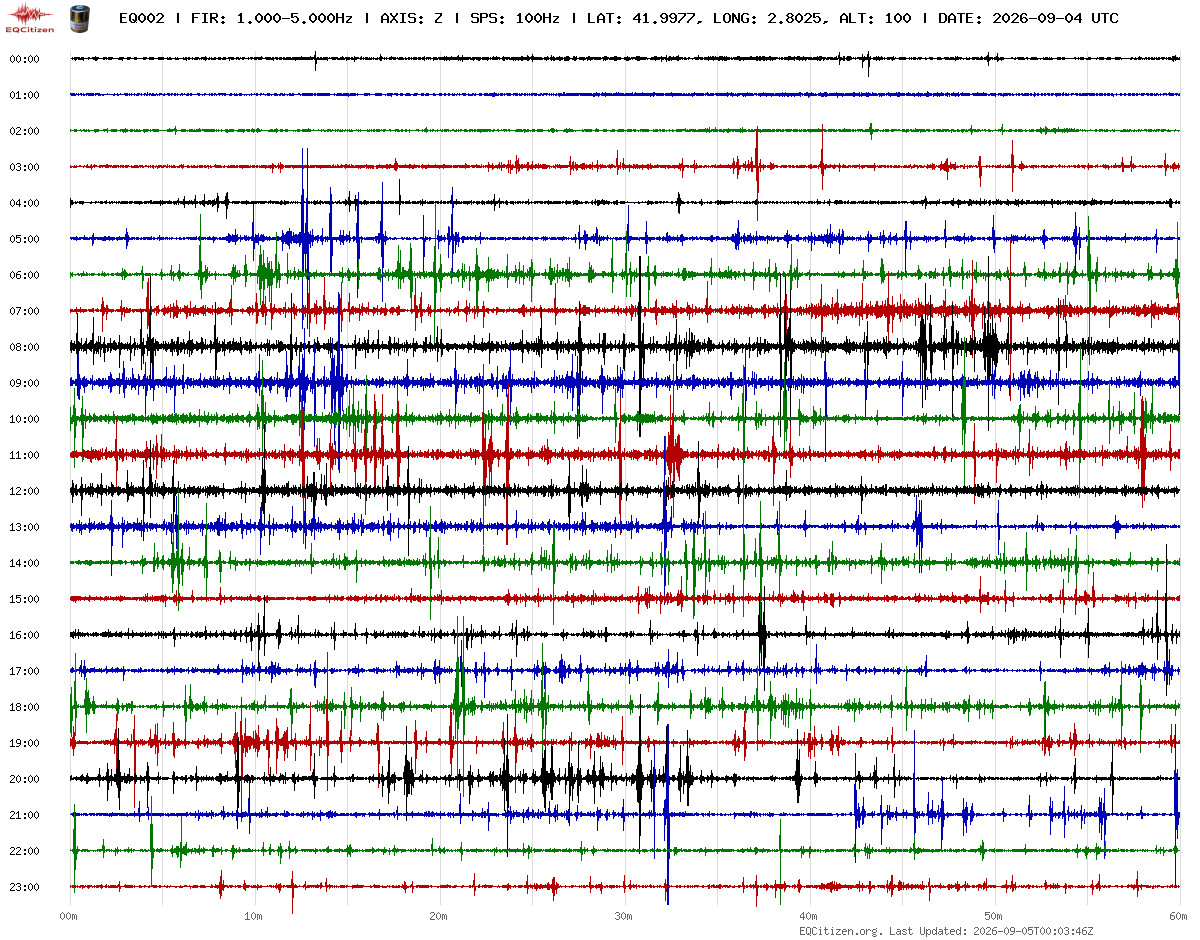Click the 04:00 hour label
Image resolution: width=1200 pixels, height=940 pixels.
[24, 203]
